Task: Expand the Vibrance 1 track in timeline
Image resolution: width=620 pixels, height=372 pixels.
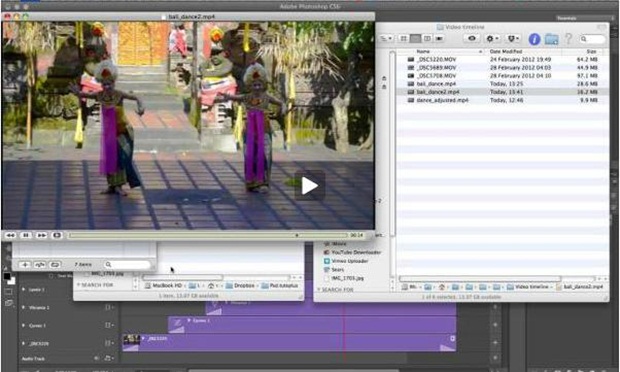Action: [23, 307]
